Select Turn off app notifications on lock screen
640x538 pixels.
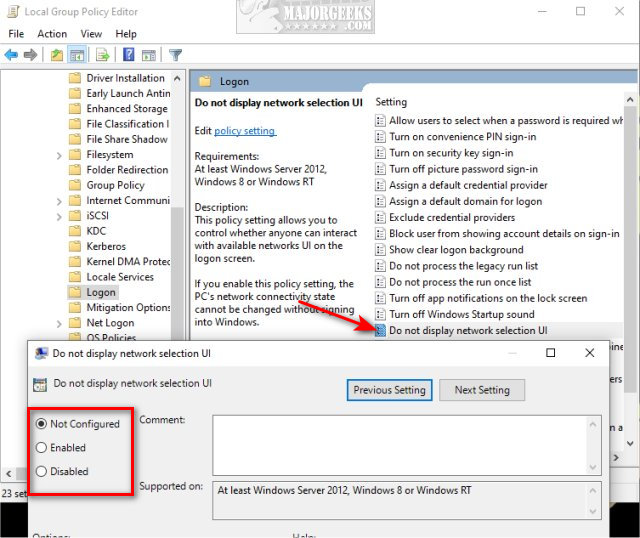coord(488,298)
